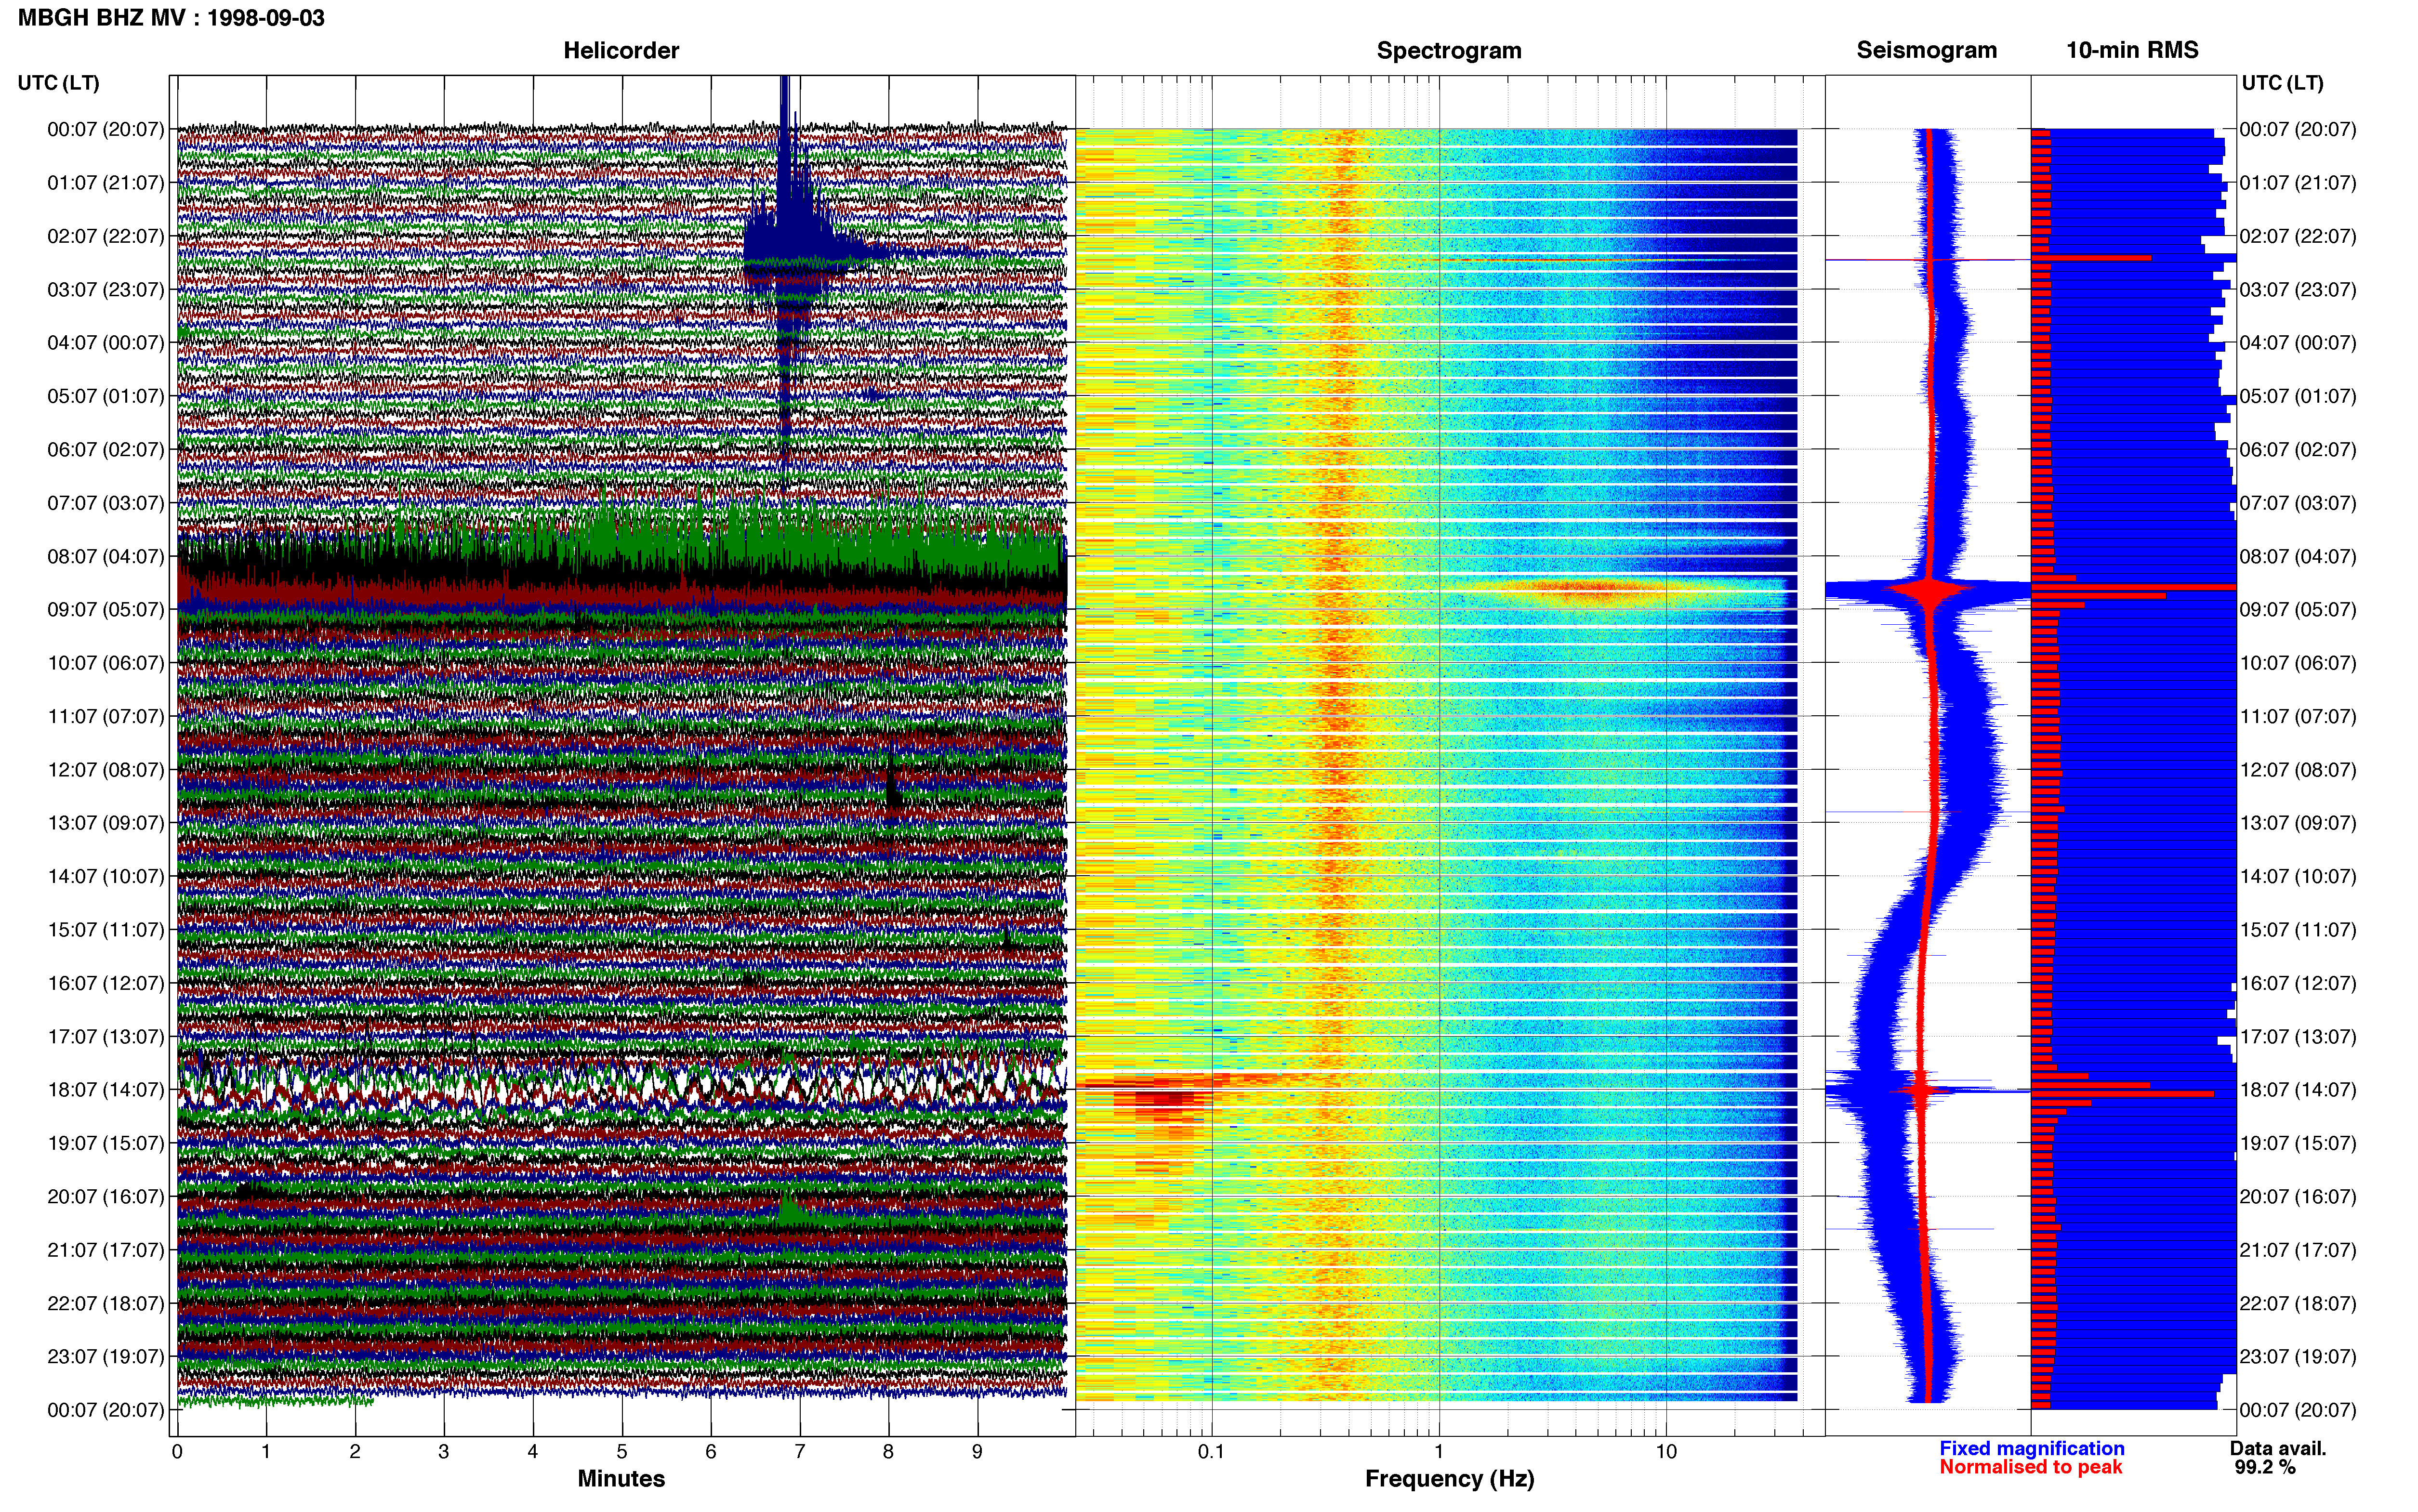Click right time label 18:07 (14:07)
This screenshot has width=2418, height=1512.
tap(2298, 1090)
